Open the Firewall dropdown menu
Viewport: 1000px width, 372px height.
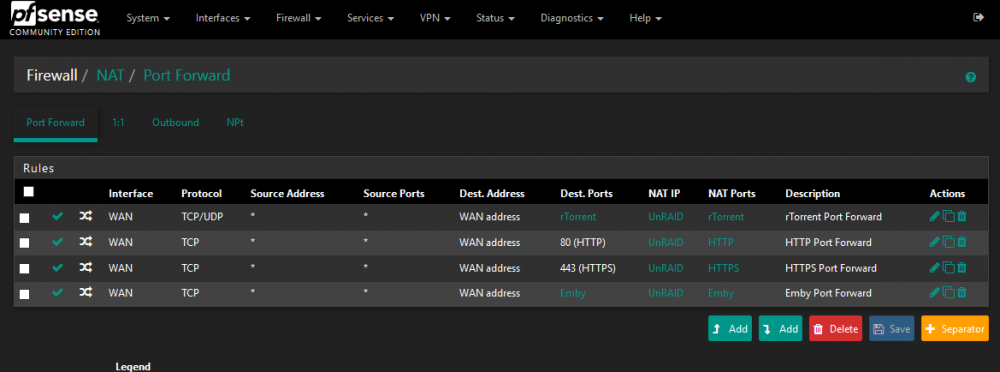point(298,18)
